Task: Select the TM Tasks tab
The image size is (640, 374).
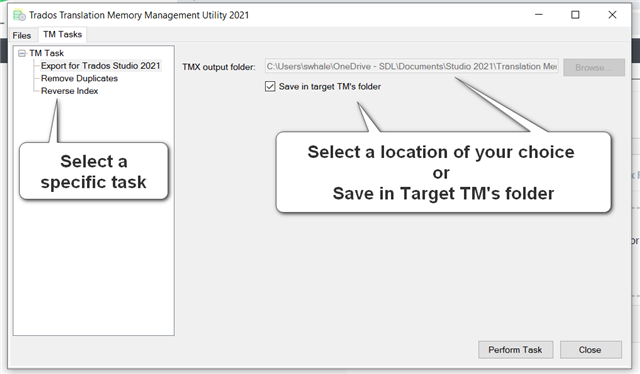Action: pyautogui.click(x=62, y=34)
